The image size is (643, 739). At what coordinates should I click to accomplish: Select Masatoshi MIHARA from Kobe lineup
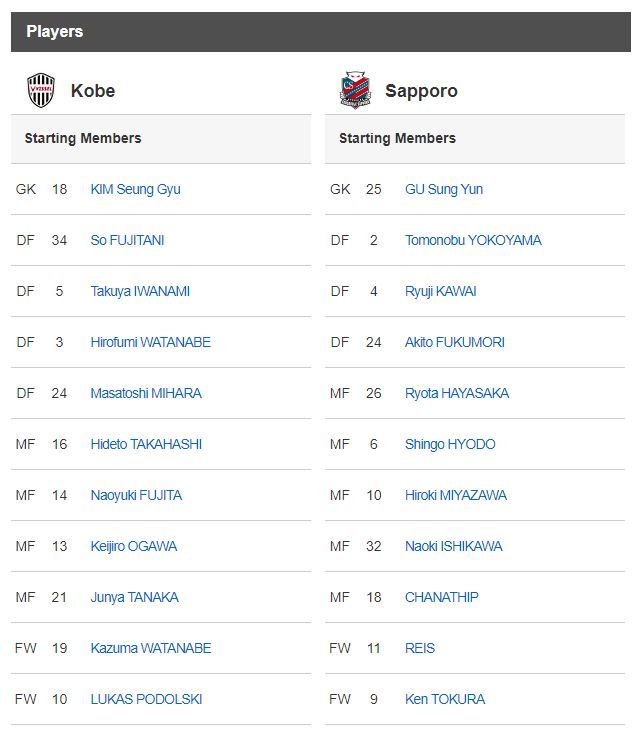point(146,393)
